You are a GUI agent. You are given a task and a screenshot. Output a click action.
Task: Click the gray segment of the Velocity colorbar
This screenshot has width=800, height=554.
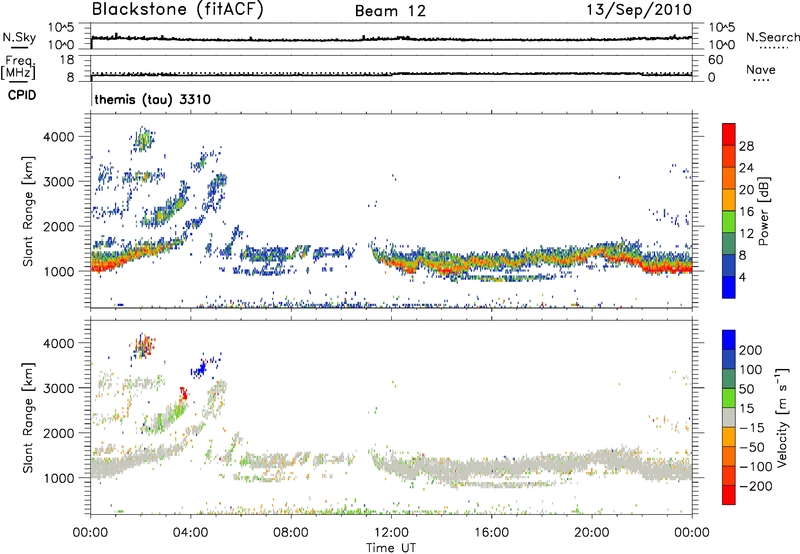coord(729,417)
